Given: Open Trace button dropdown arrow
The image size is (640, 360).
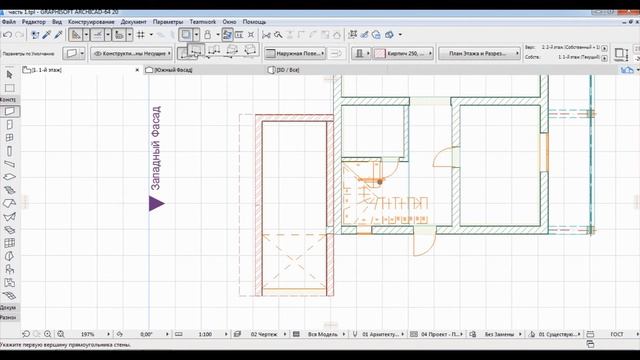Looking at the screenshot, I should 196,35.
